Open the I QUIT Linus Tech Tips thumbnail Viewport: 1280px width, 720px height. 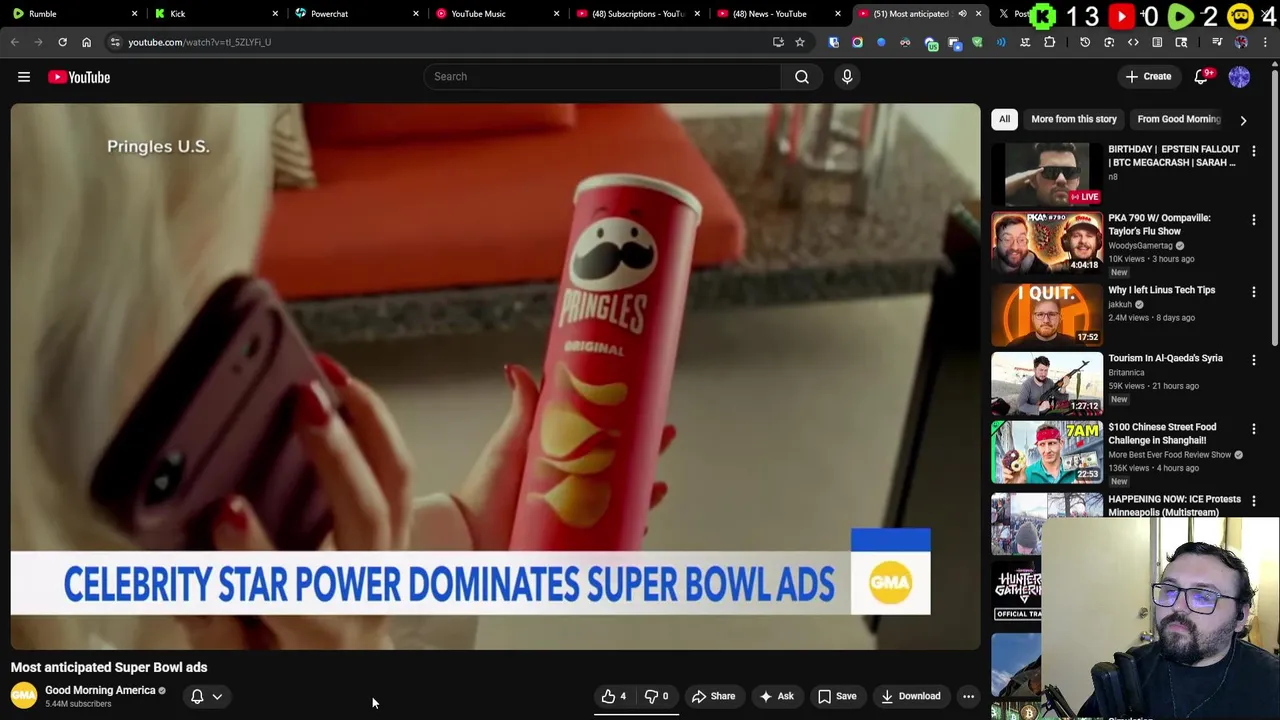(x=1047, y=314)
